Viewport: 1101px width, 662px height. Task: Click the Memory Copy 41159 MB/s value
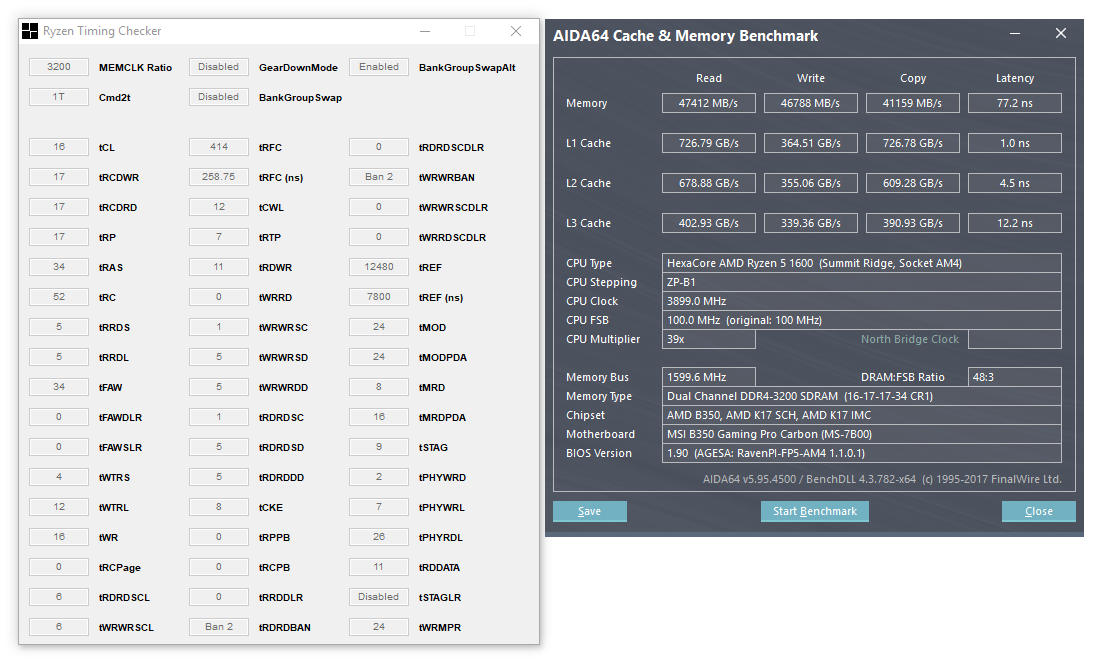pyautogui.click(x=912, y=103)
